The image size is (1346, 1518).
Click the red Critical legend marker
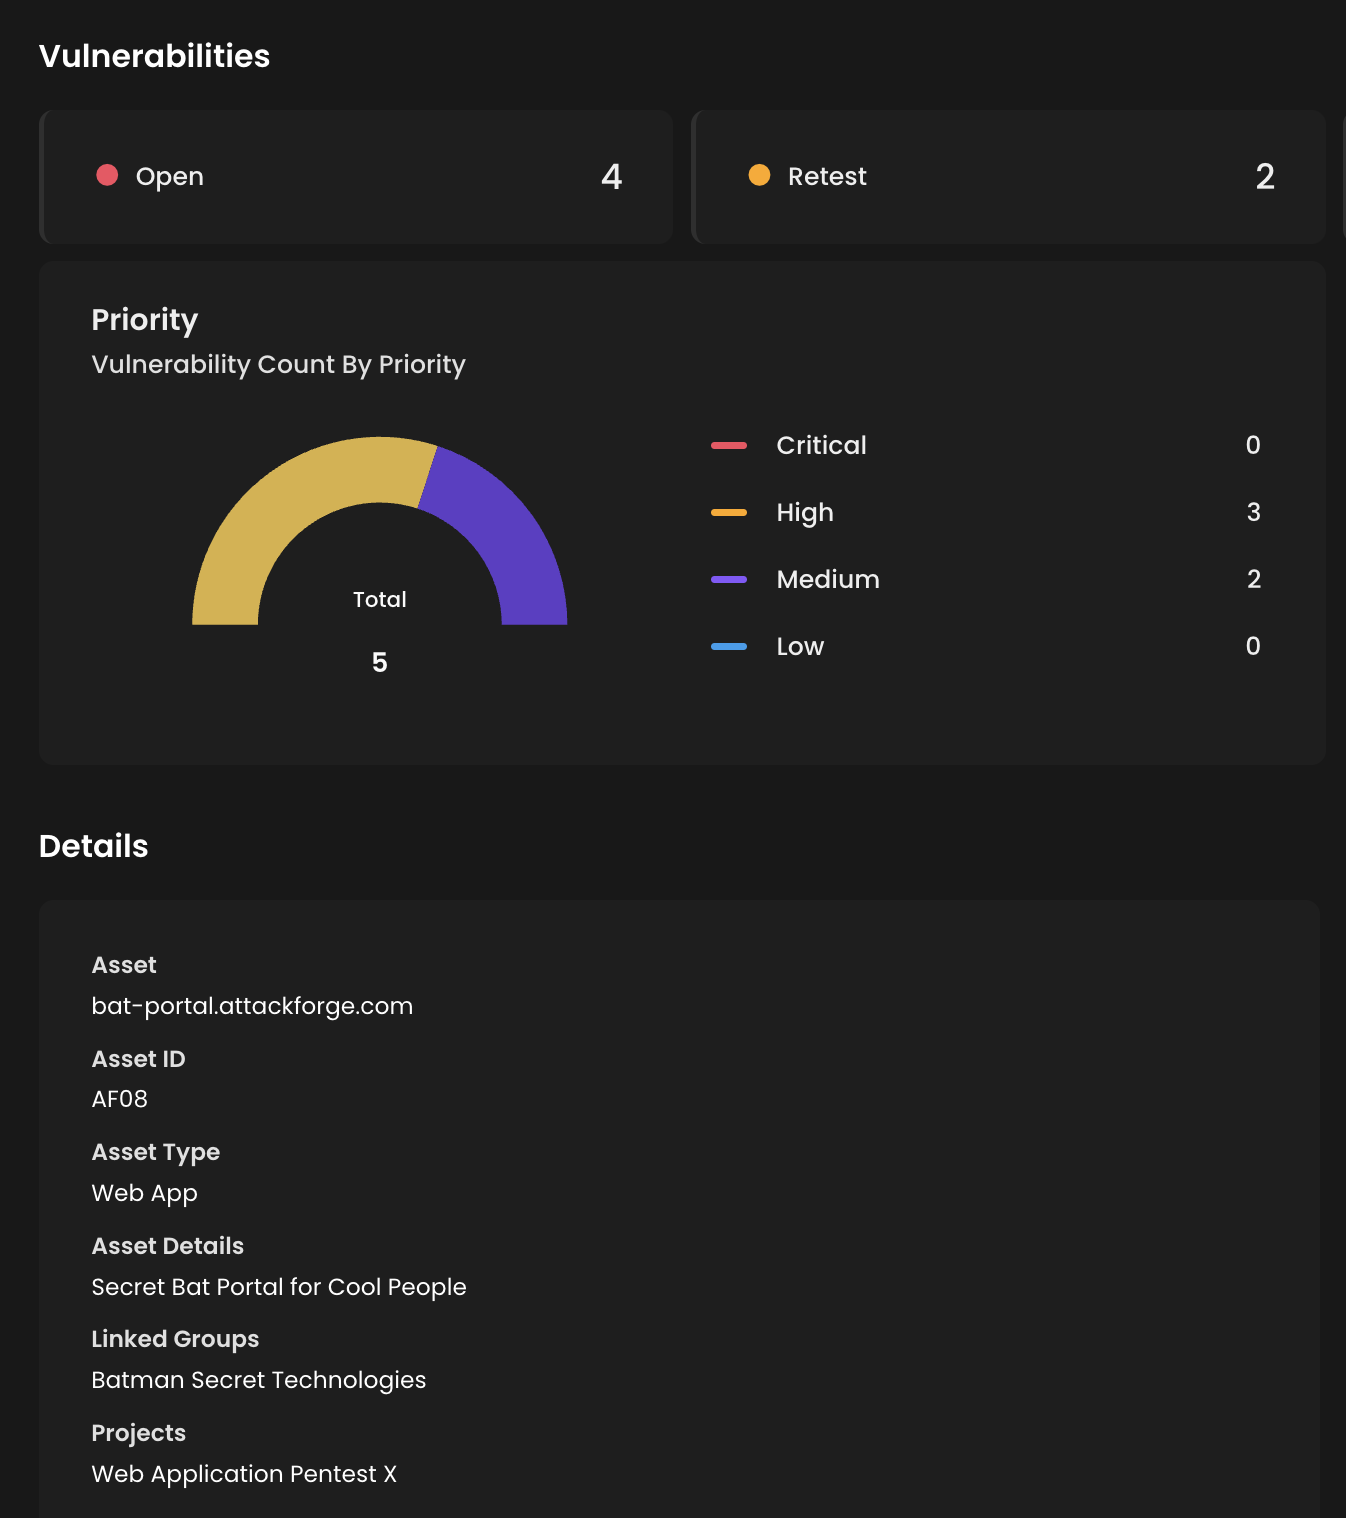(x=729, y=445)
